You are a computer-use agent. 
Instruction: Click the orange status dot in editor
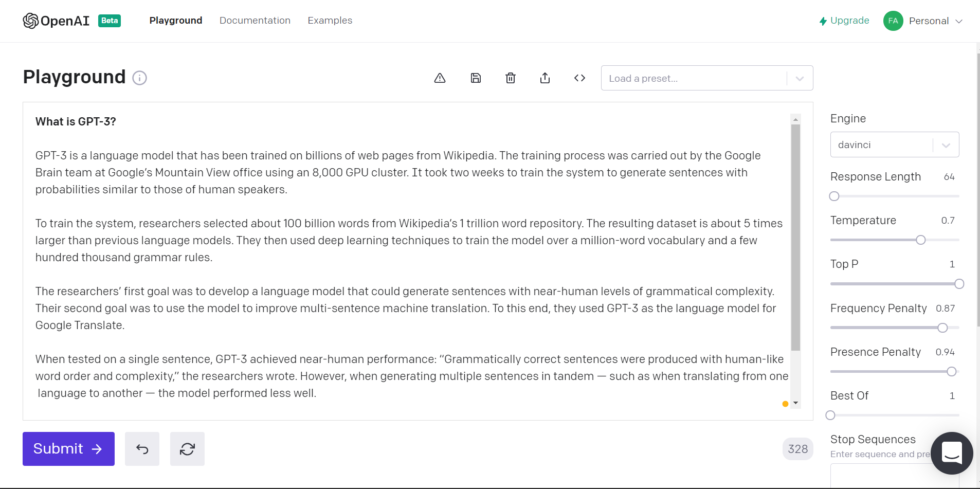tap(785, 404)
